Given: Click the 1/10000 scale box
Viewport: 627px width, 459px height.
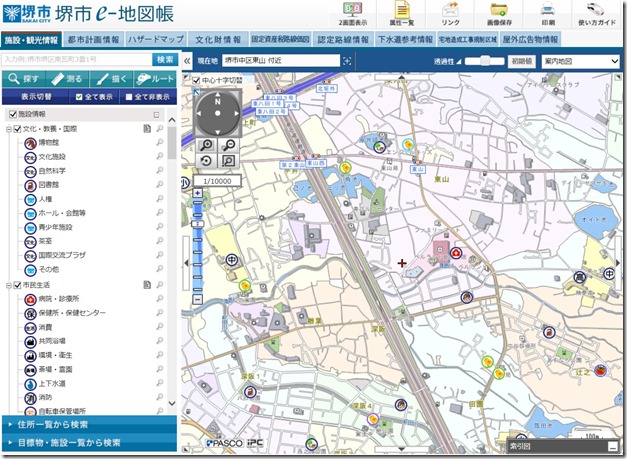Looking at the screenshot, I should (217, 181).
